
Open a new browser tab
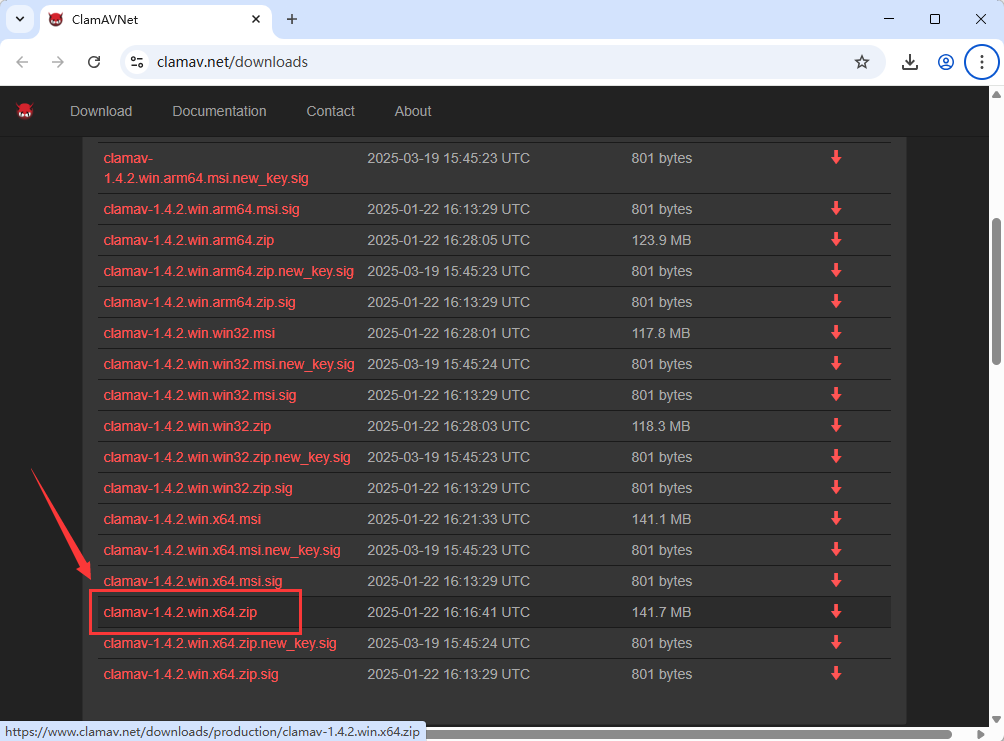click(292, 19)
